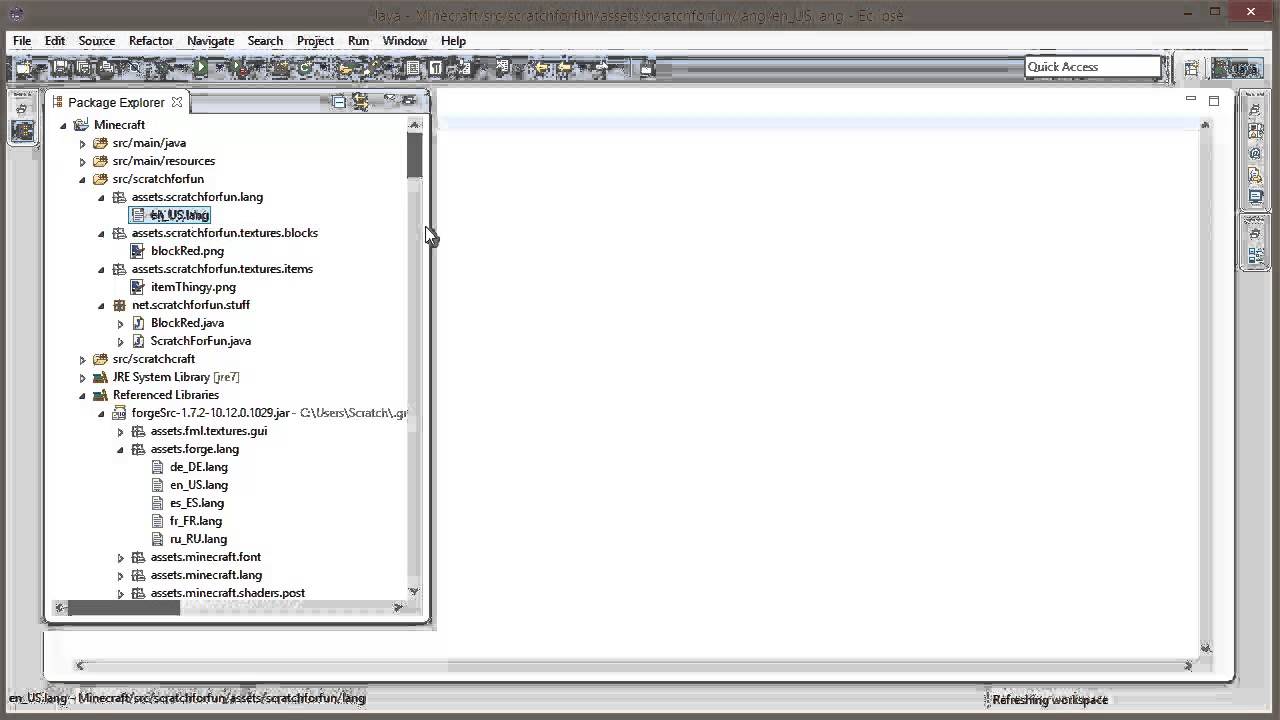The image size is (1280, 720).
Task: Click the Package Explorer vertical scrollbar thumb
Action: pyautogui.click(x=414, y=155)
